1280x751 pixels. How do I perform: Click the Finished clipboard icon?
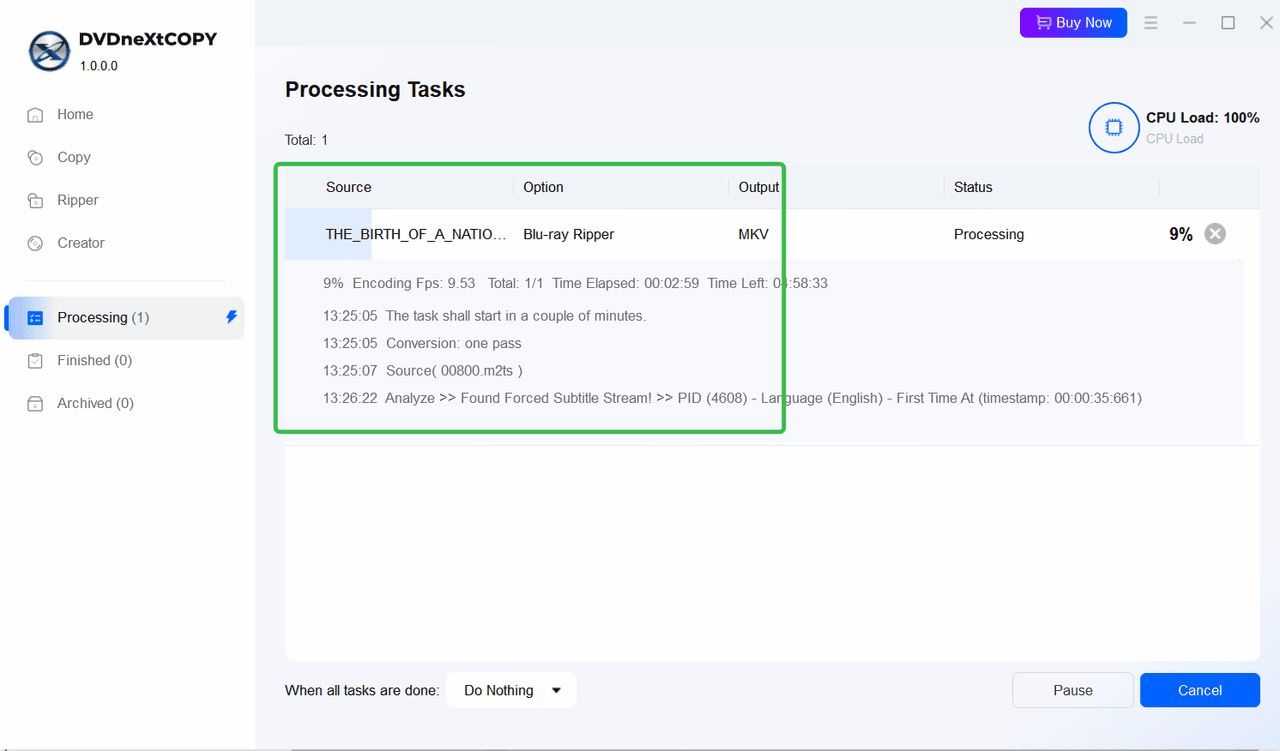click(35, 361)
